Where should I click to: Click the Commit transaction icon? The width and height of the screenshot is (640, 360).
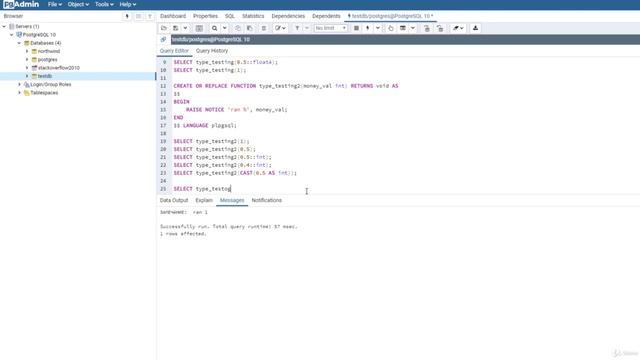pyautogui.click(x=427, y=28)
